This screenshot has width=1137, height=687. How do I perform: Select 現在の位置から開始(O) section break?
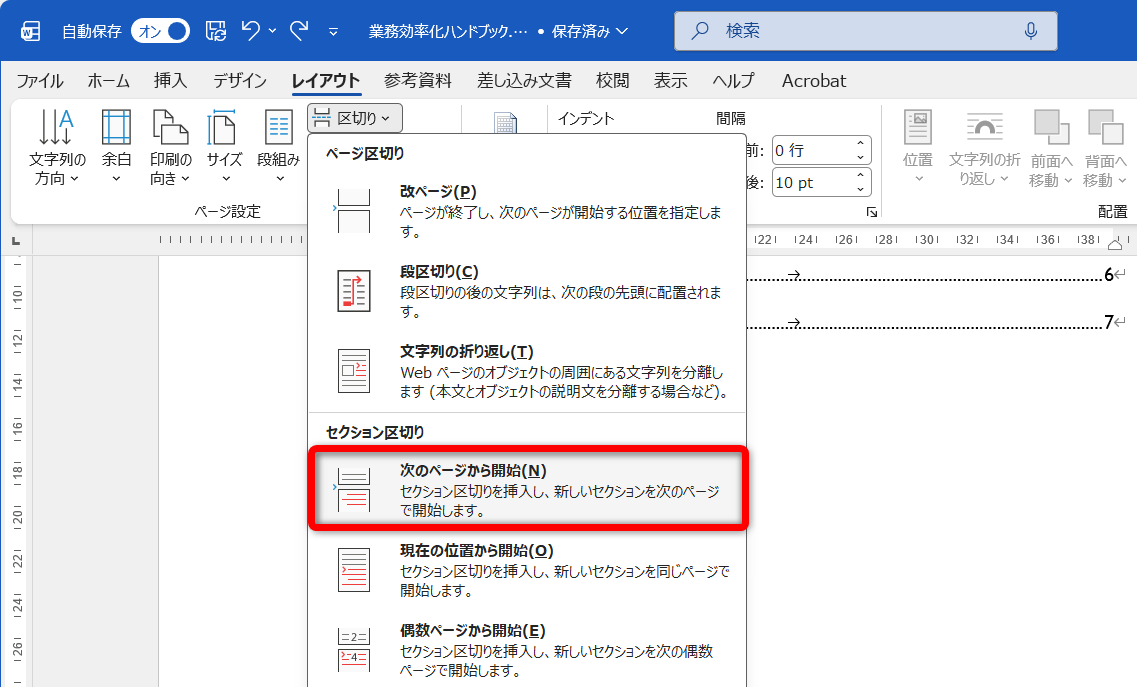click(526, 570)
